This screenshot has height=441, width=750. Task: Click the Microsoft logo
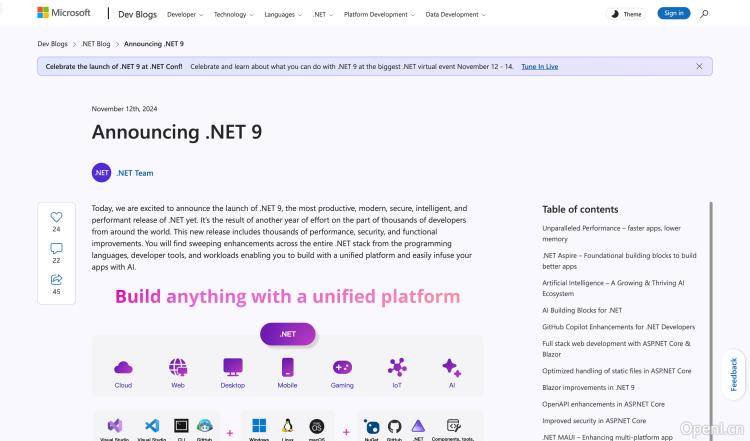point(63,14)
